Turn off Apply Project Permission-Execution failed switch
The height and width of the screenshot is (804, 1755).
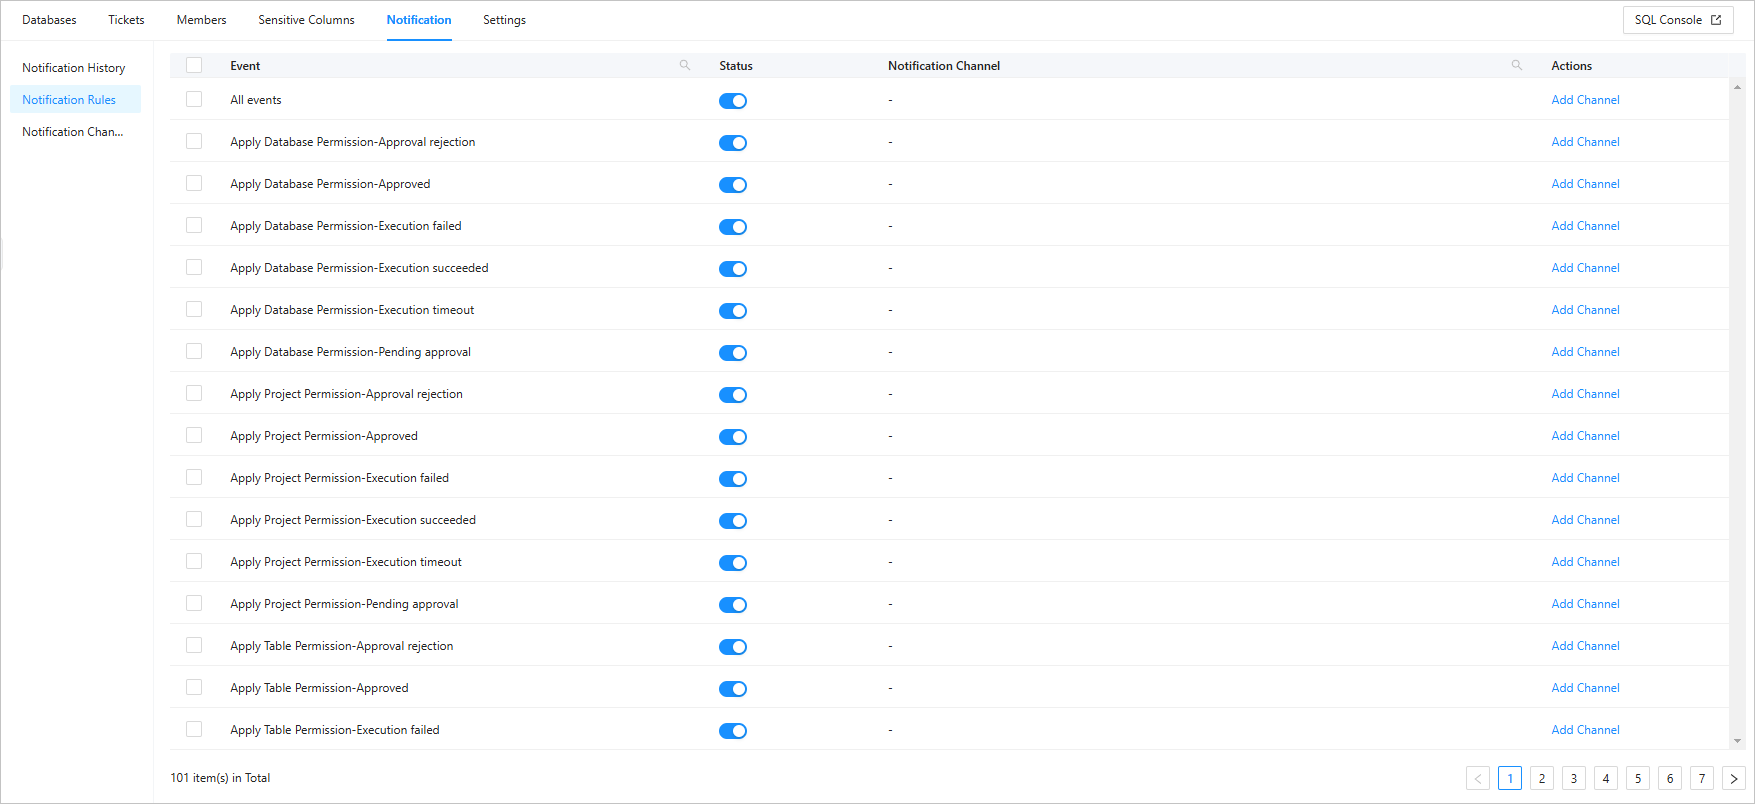tap(733, 479)
